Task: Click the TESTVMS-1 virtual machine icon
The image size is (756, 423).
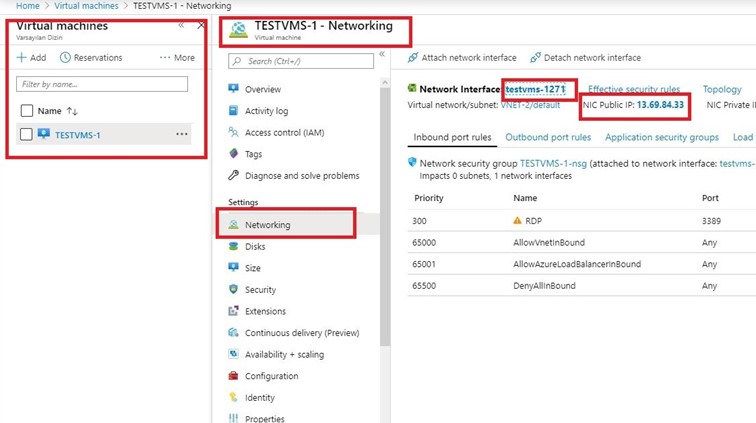Action: pos(44,134)
